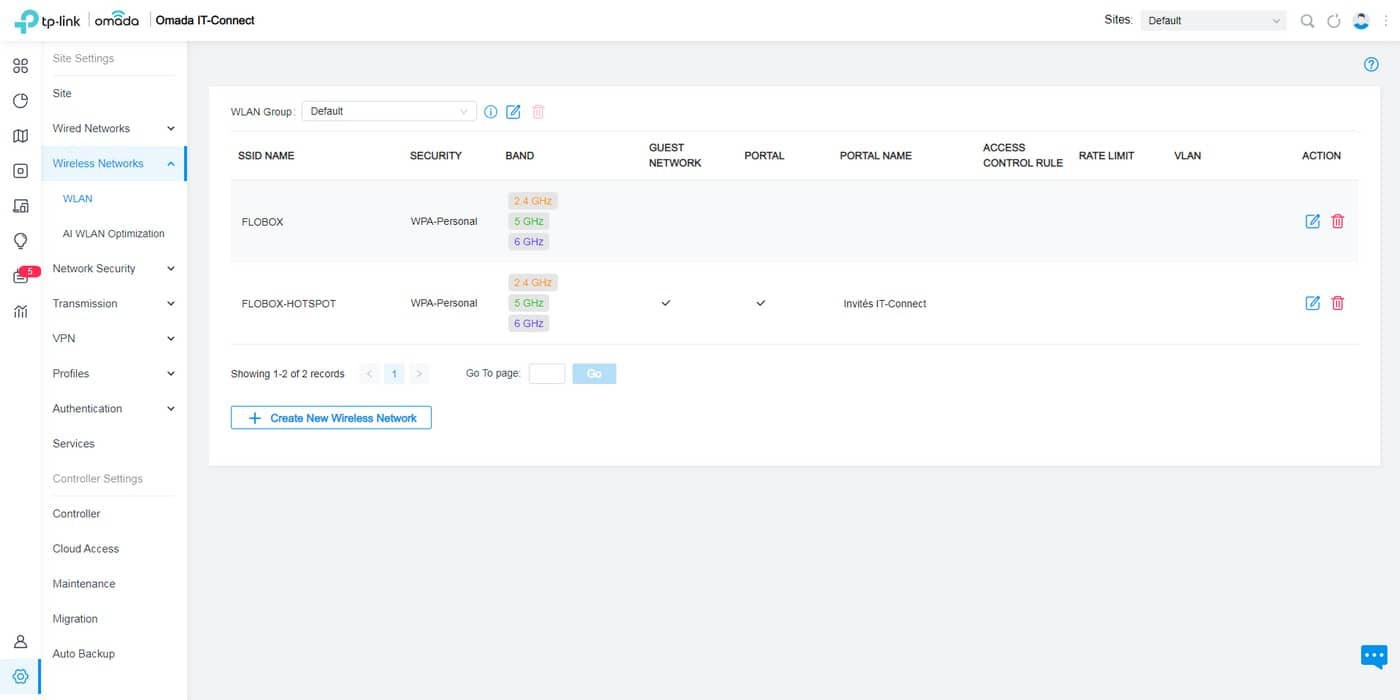Click inside the Go To page input field
Viewport: 1400px width, 700px height.
pyautogui.click(x=547, y=372)
